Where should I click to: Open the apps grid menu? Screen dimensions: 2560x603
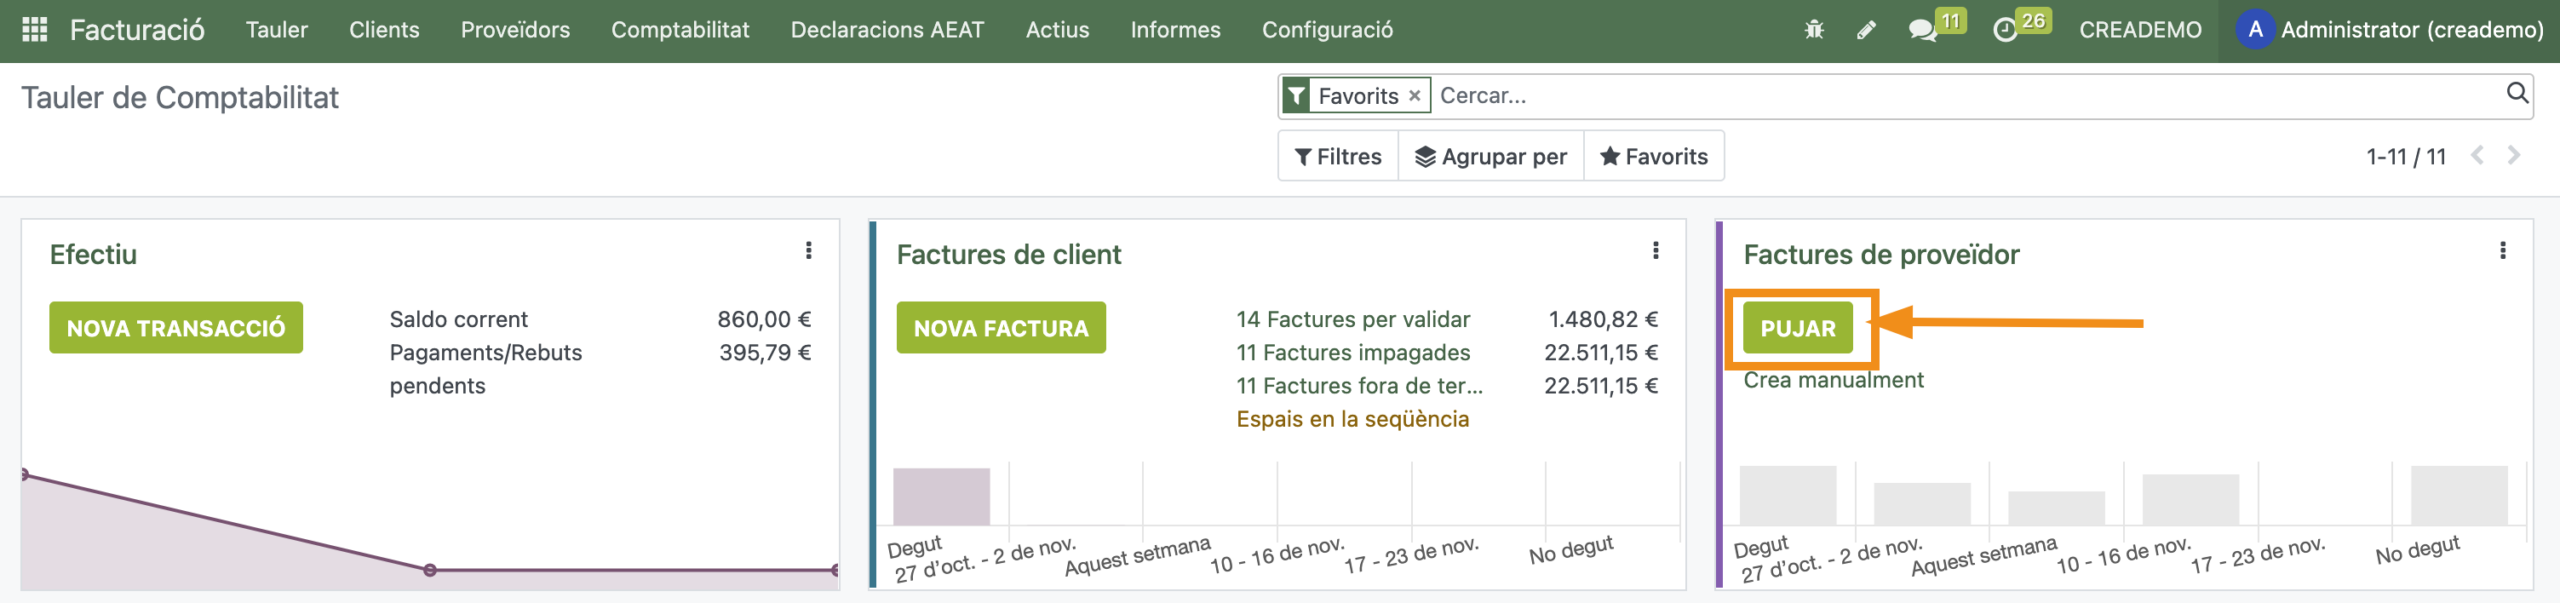coord(35,30)
